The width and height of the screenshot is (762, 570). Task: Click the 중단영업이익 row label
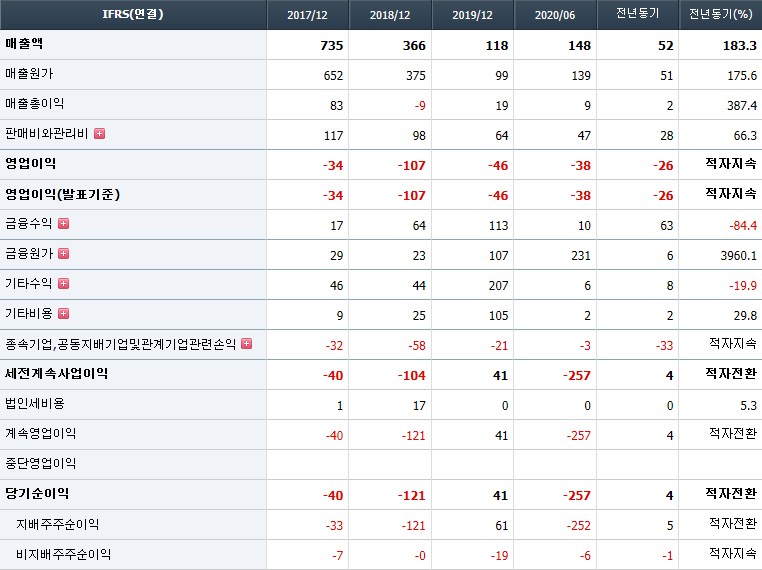tap(40, 464)
